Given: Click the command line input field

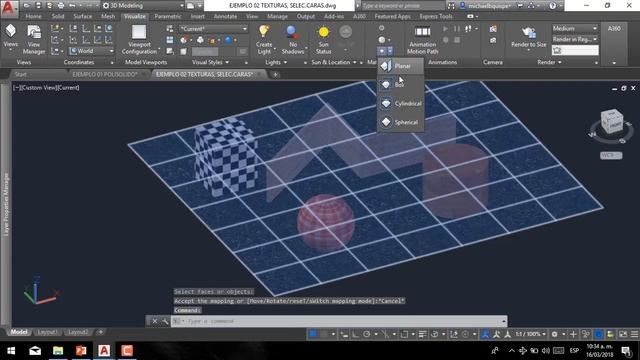Looking at the screenshot, I should point(339,321).
